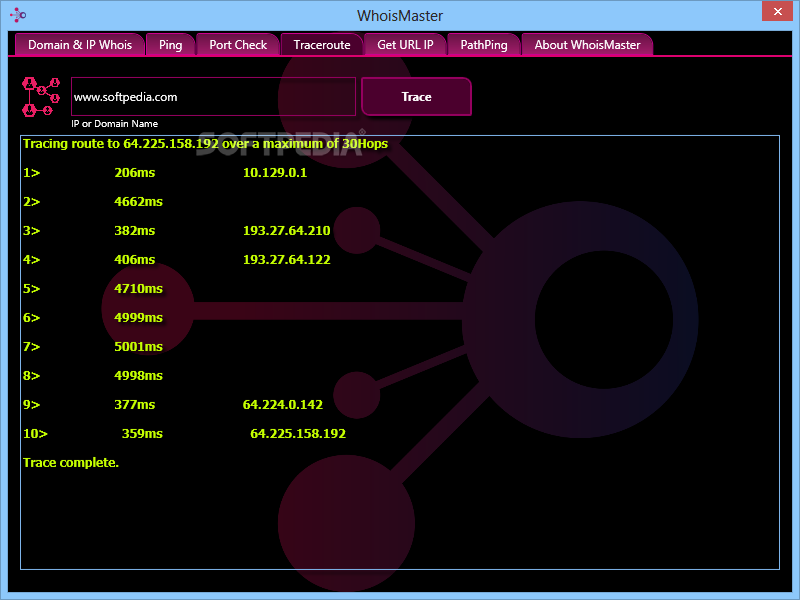Open the Domain & IP Whois tab
This screenshot has width=800, height=600.
80,45
